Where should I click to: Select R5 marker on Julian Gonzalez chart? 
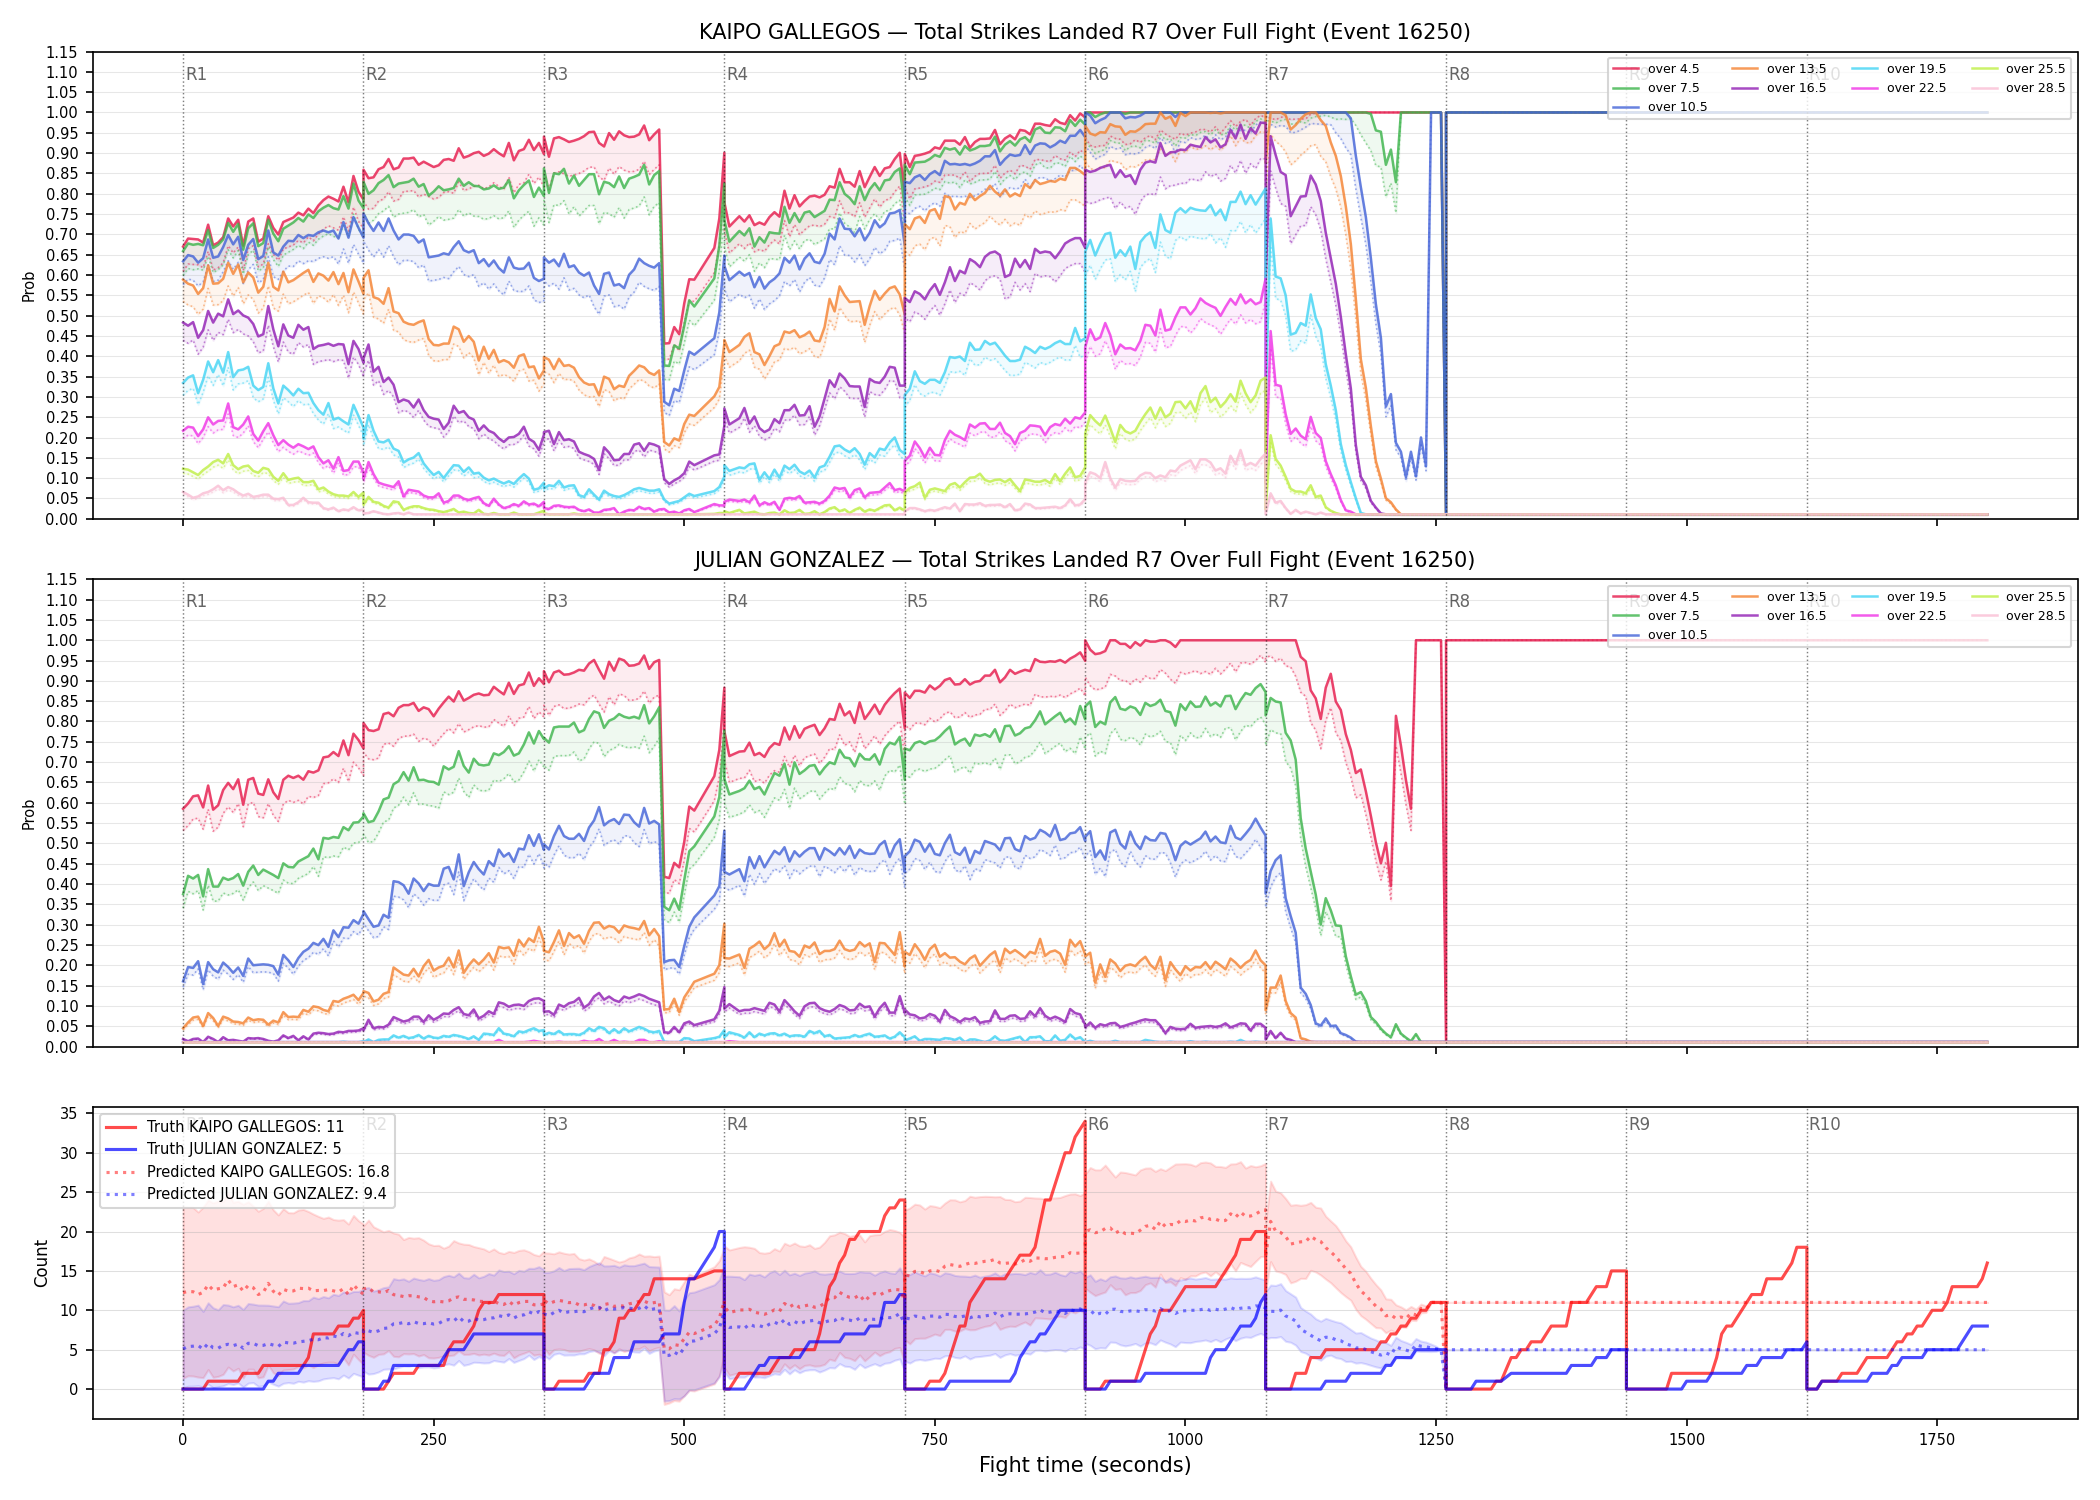click(x=917, y=601)
